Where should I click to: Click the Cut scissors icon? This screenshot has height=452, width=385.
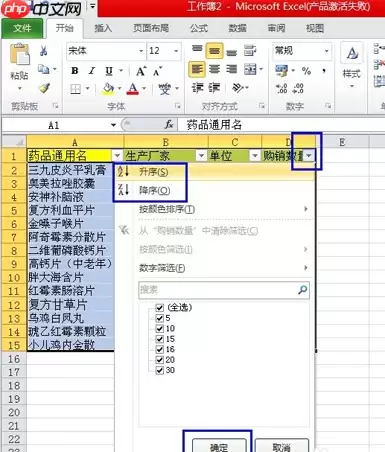click(44, 51)
